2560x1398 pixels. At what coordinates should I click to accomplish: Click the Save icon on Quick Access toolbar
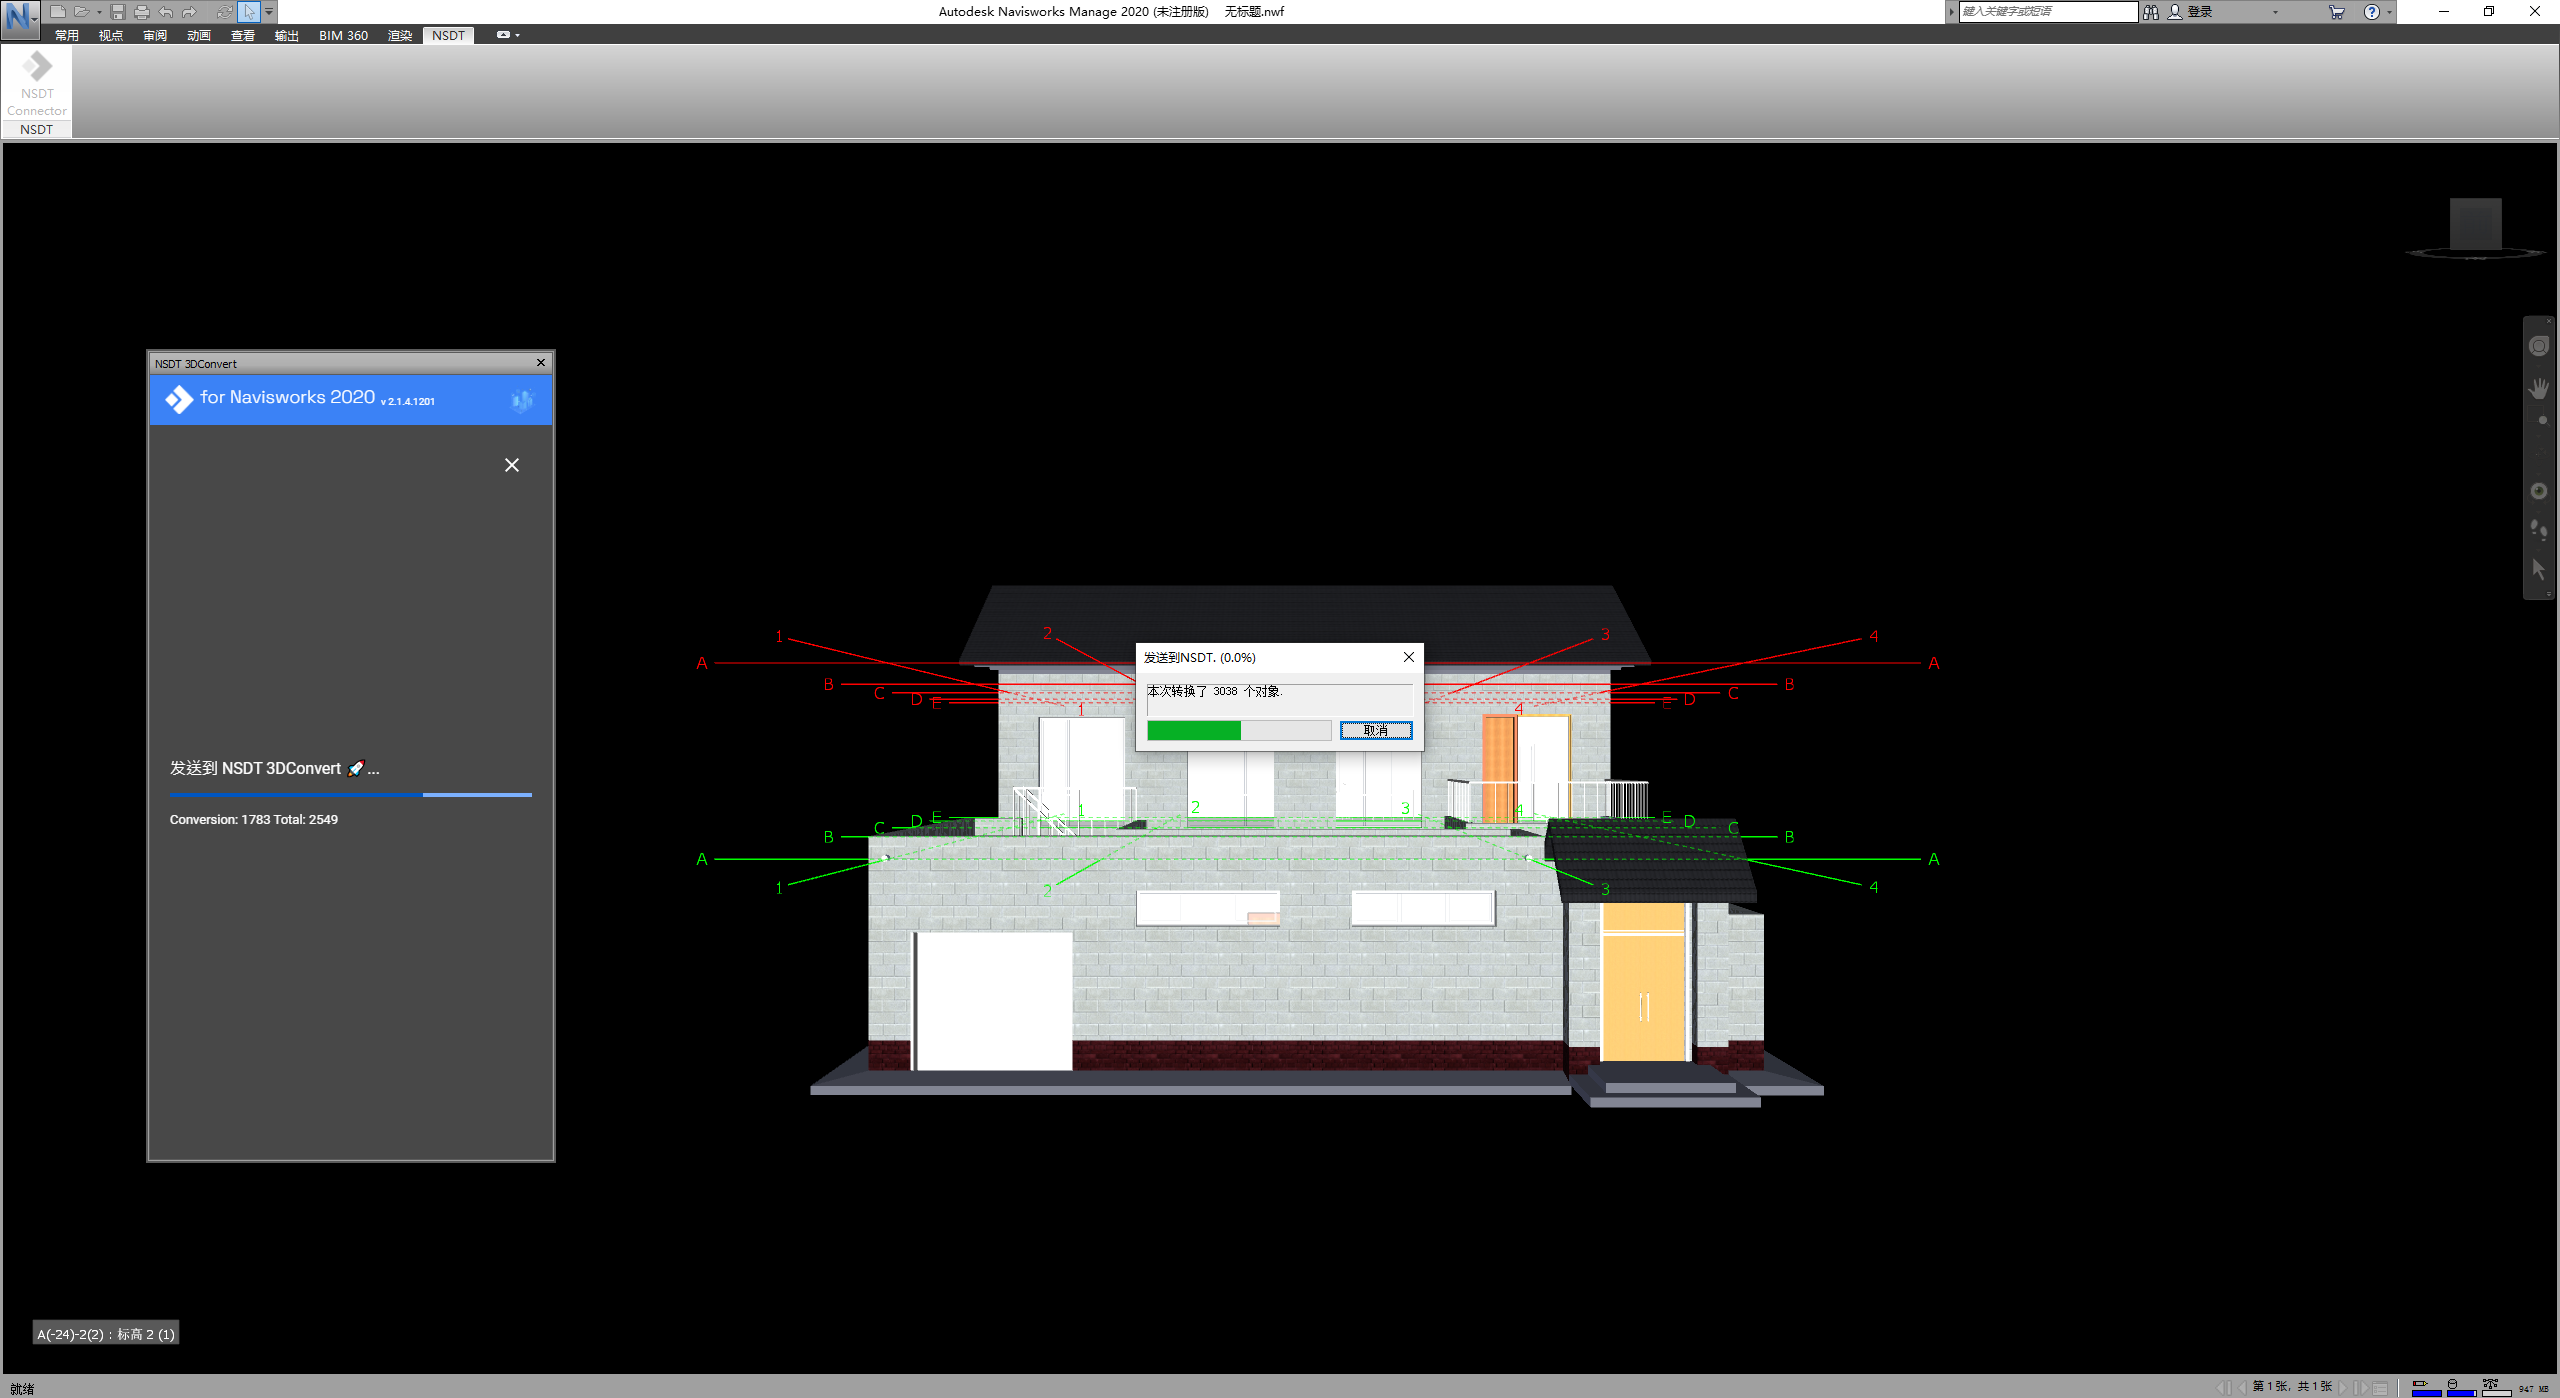click(x=118, y=12)
